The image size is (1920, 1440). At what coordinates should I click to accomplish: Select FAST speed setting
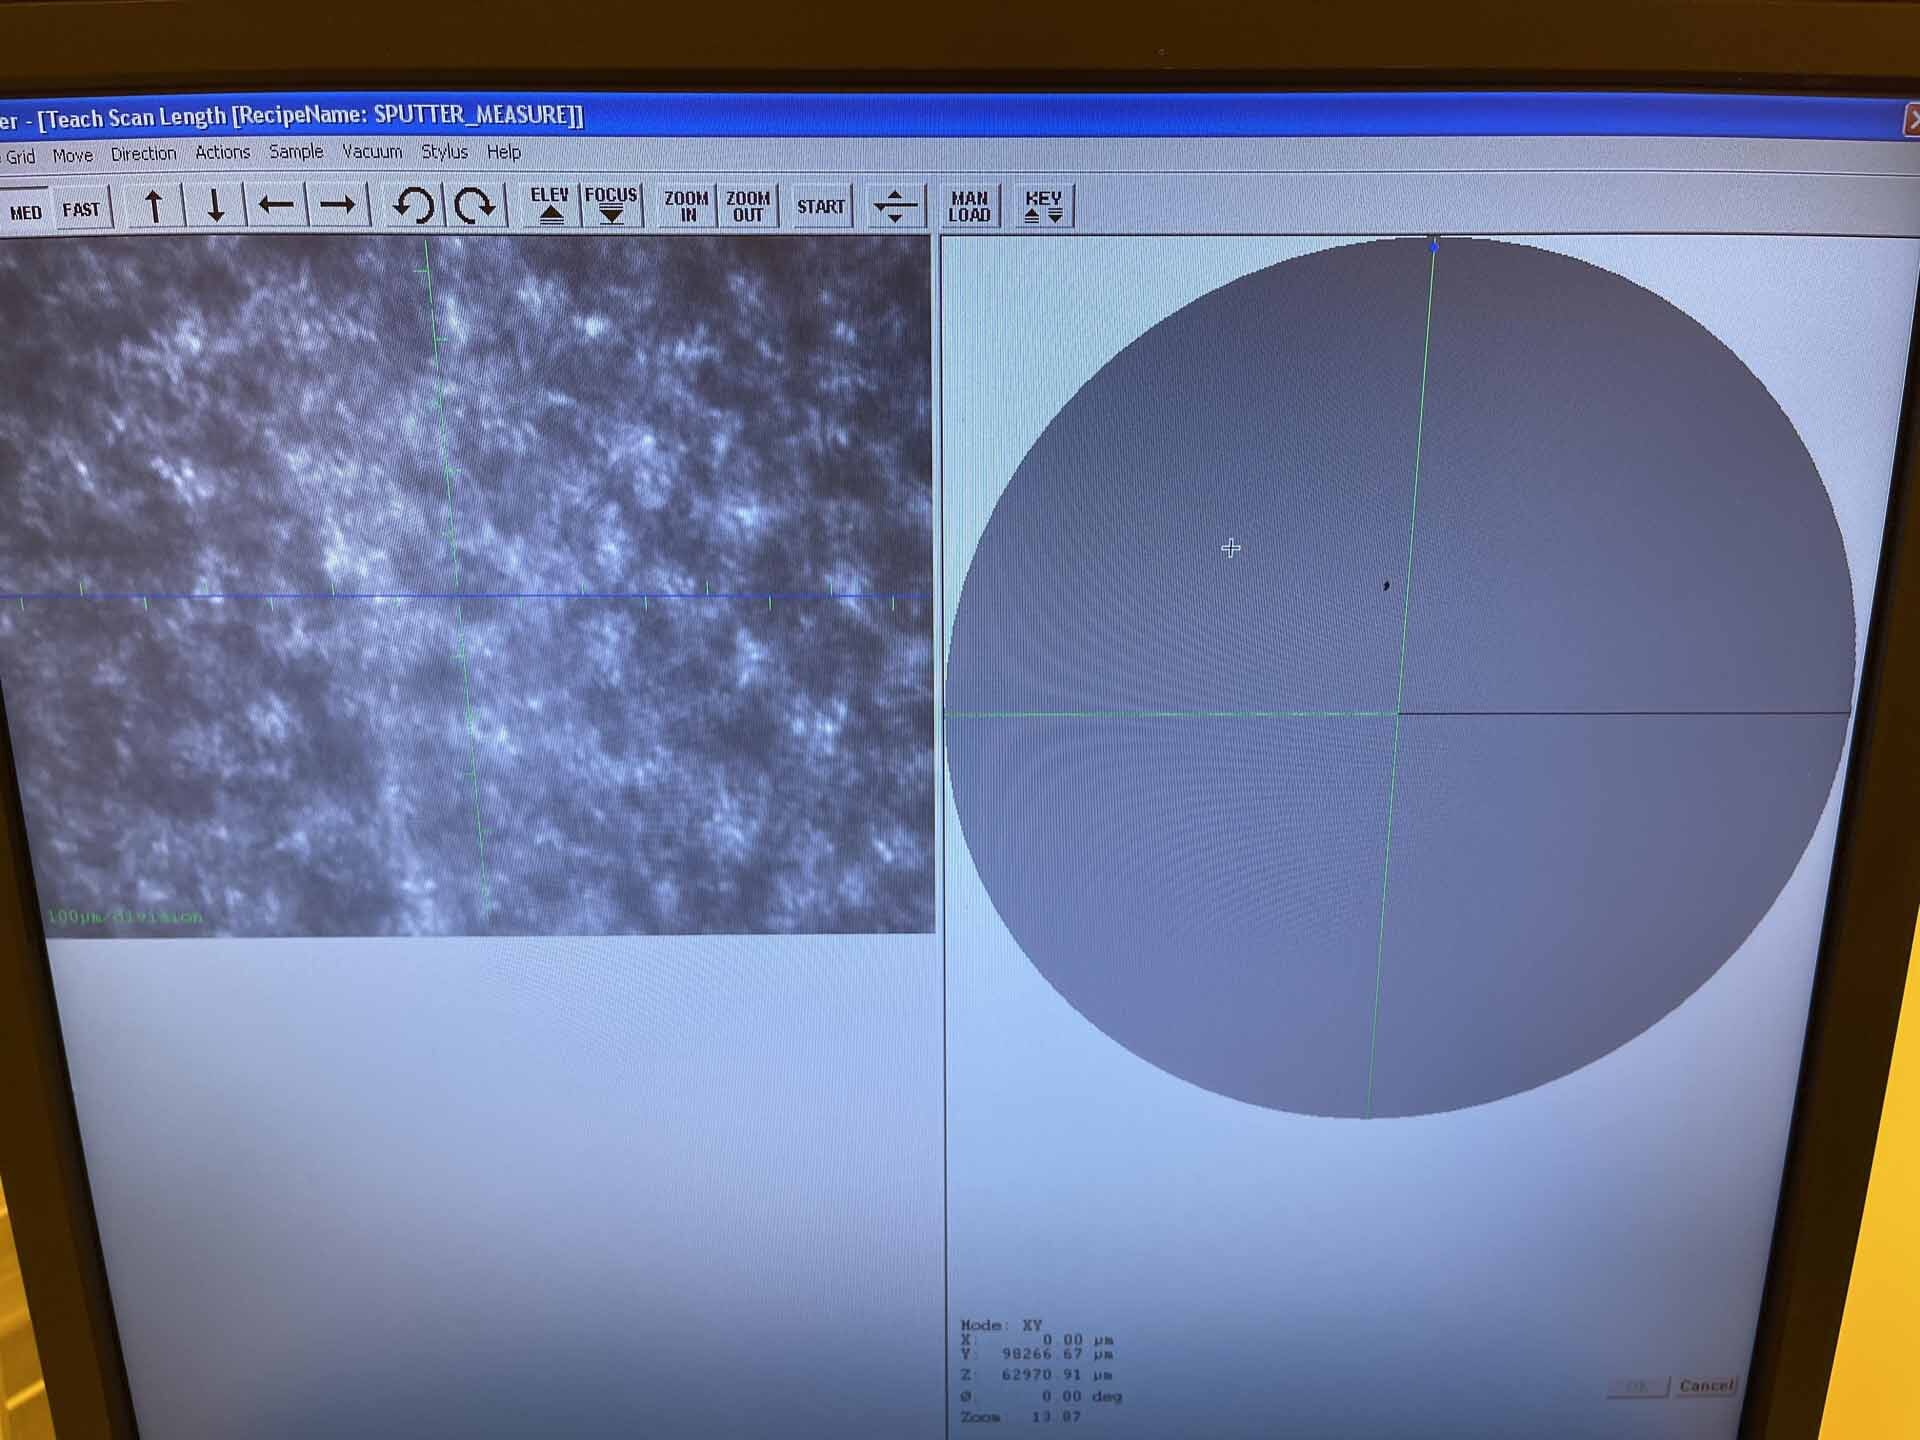(81, 209)
